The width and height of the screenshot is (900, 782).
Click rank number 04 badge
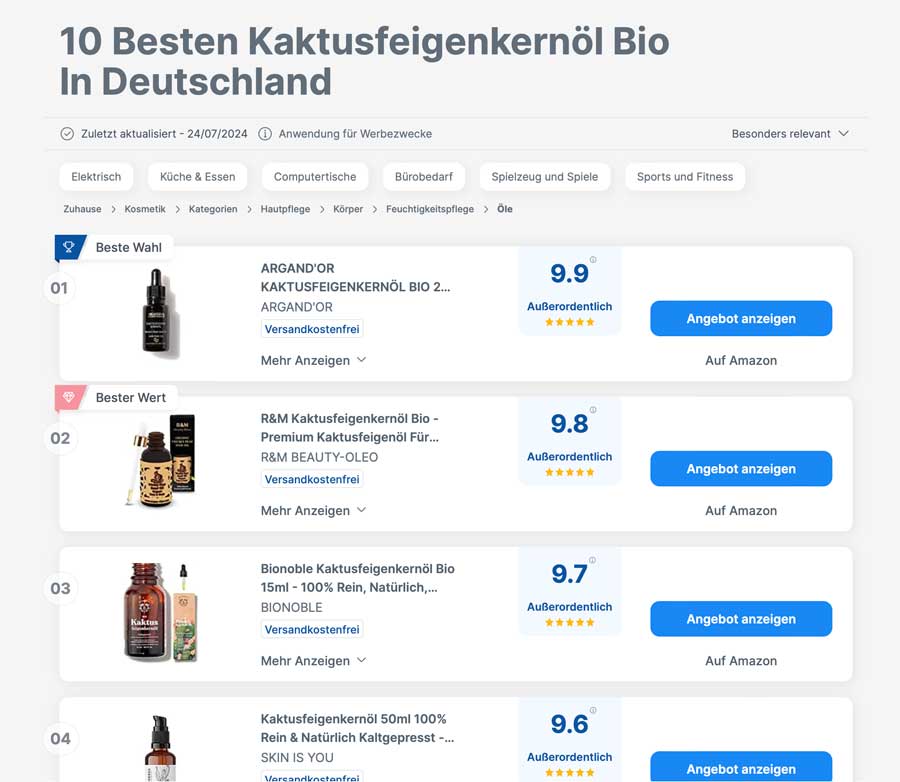[60, 739]
